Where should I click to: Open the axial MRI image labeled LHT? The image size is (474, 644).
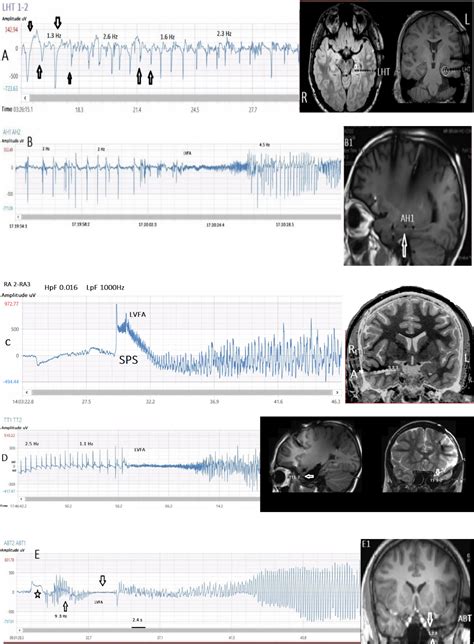point(347,58)
